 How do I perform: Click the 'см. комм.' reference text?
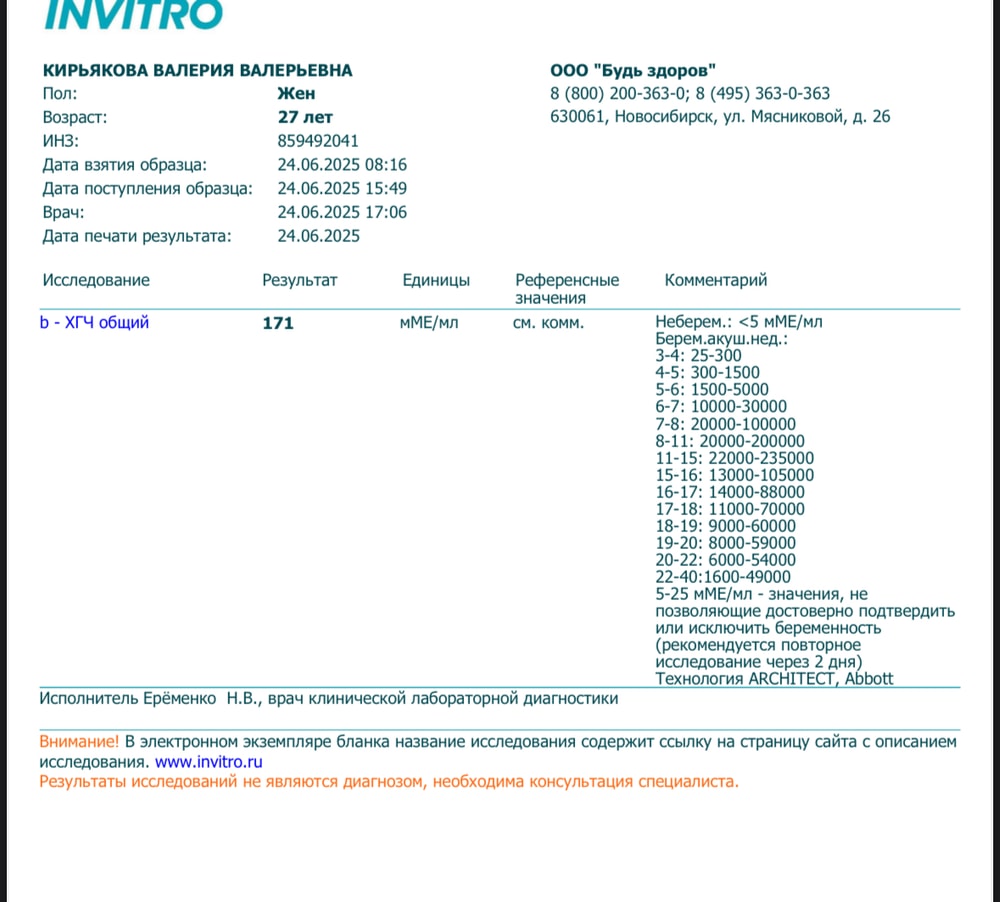pyautogui.click(x=548, y=323)
